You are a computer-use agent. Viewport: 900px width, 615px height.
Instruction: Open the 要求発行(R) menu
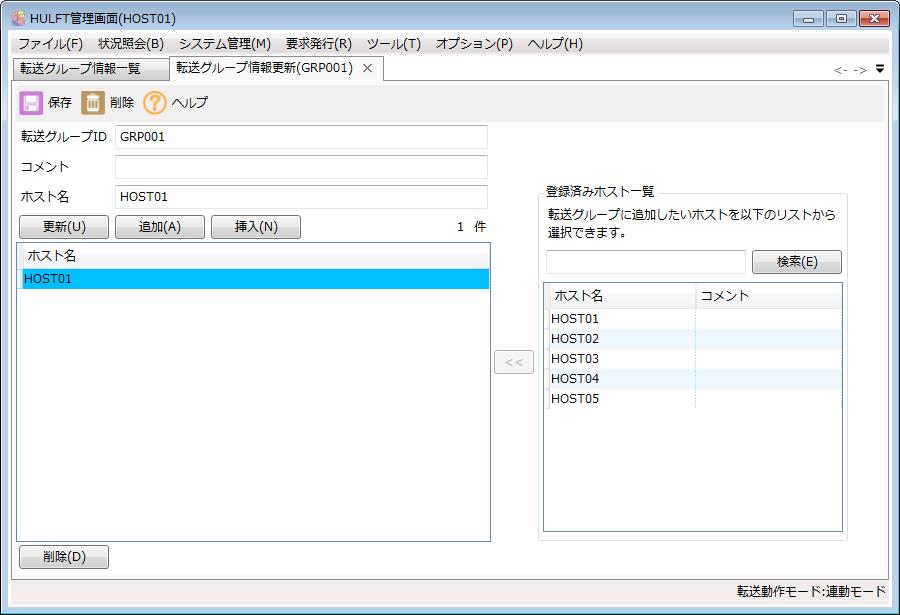tap(319, 44)
